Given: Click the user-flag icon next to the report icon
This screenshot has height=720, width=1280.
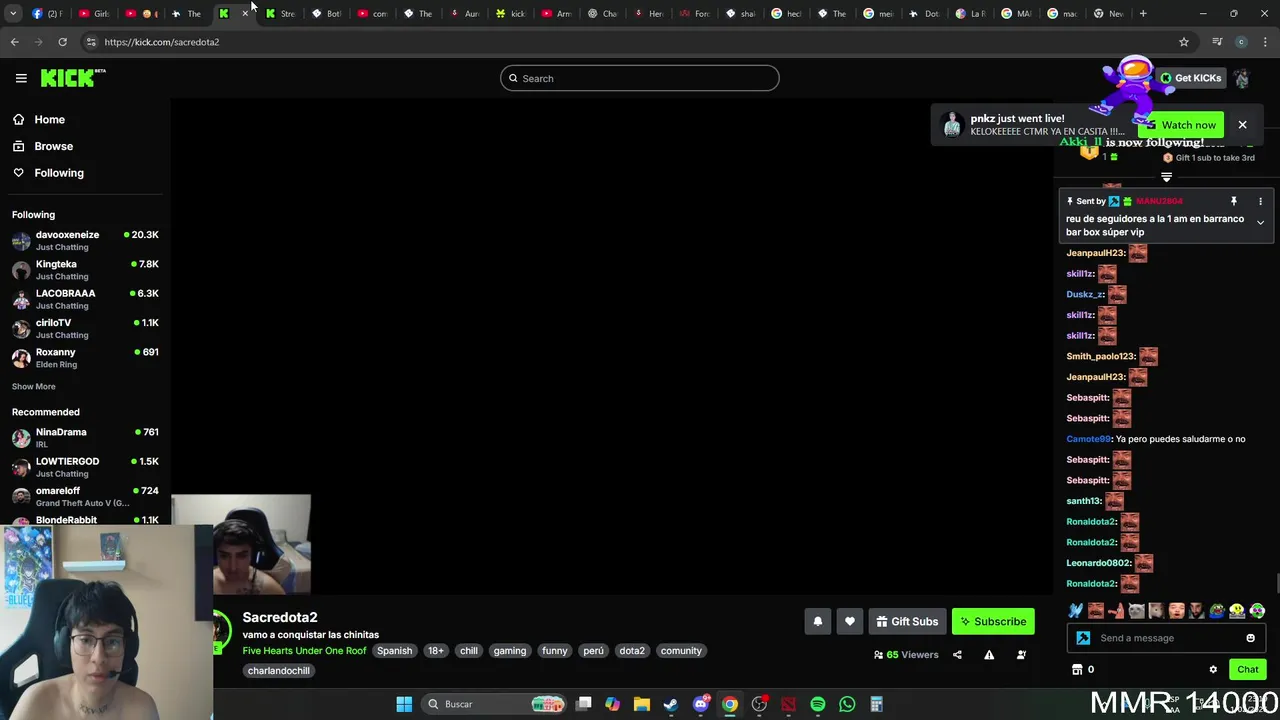Looking at the screenshot, I should pos(1021,655).
